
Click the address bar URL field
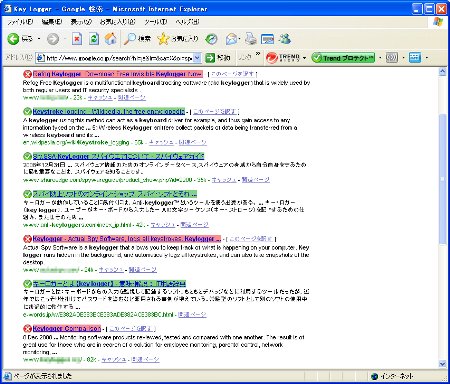click(115, 58)
